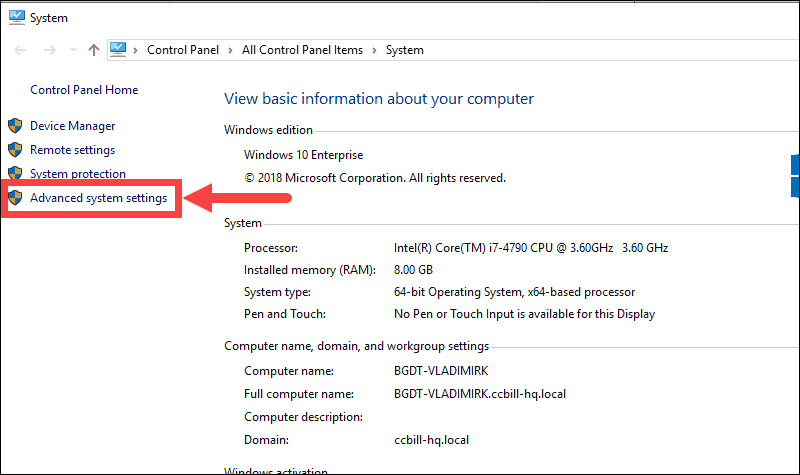Click the shield icon beside Remote settings
The width and height of the screenshot is (800, 475).
[x=15, y=149]
